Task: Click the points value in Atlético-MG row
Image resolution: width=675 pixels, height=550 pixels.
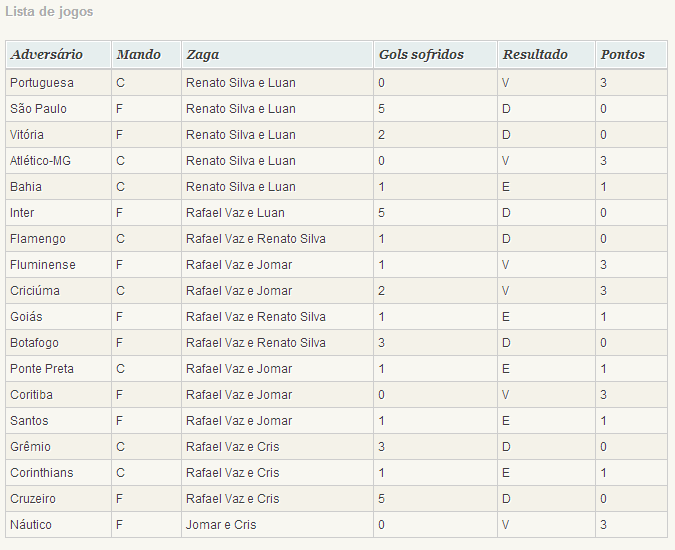Action: (x=604, y=161)
